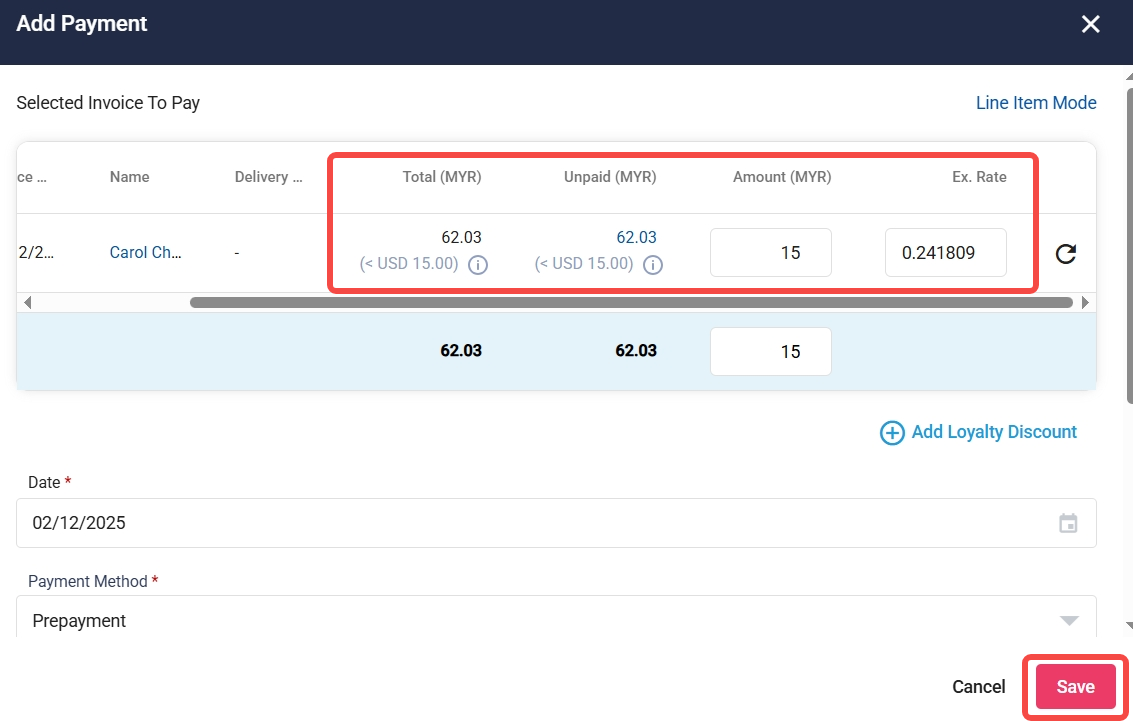Click the Delivery ... column header
This screenshot has width=1133, height=727.
pos(268,177)
